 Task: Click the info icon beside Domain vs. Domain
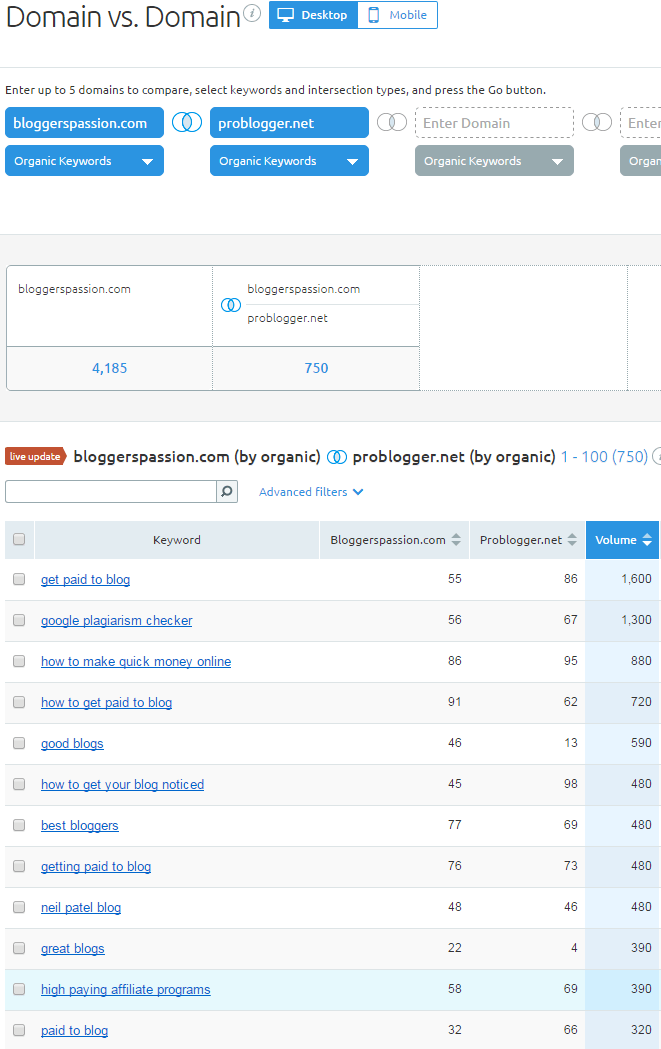[252, 13]
